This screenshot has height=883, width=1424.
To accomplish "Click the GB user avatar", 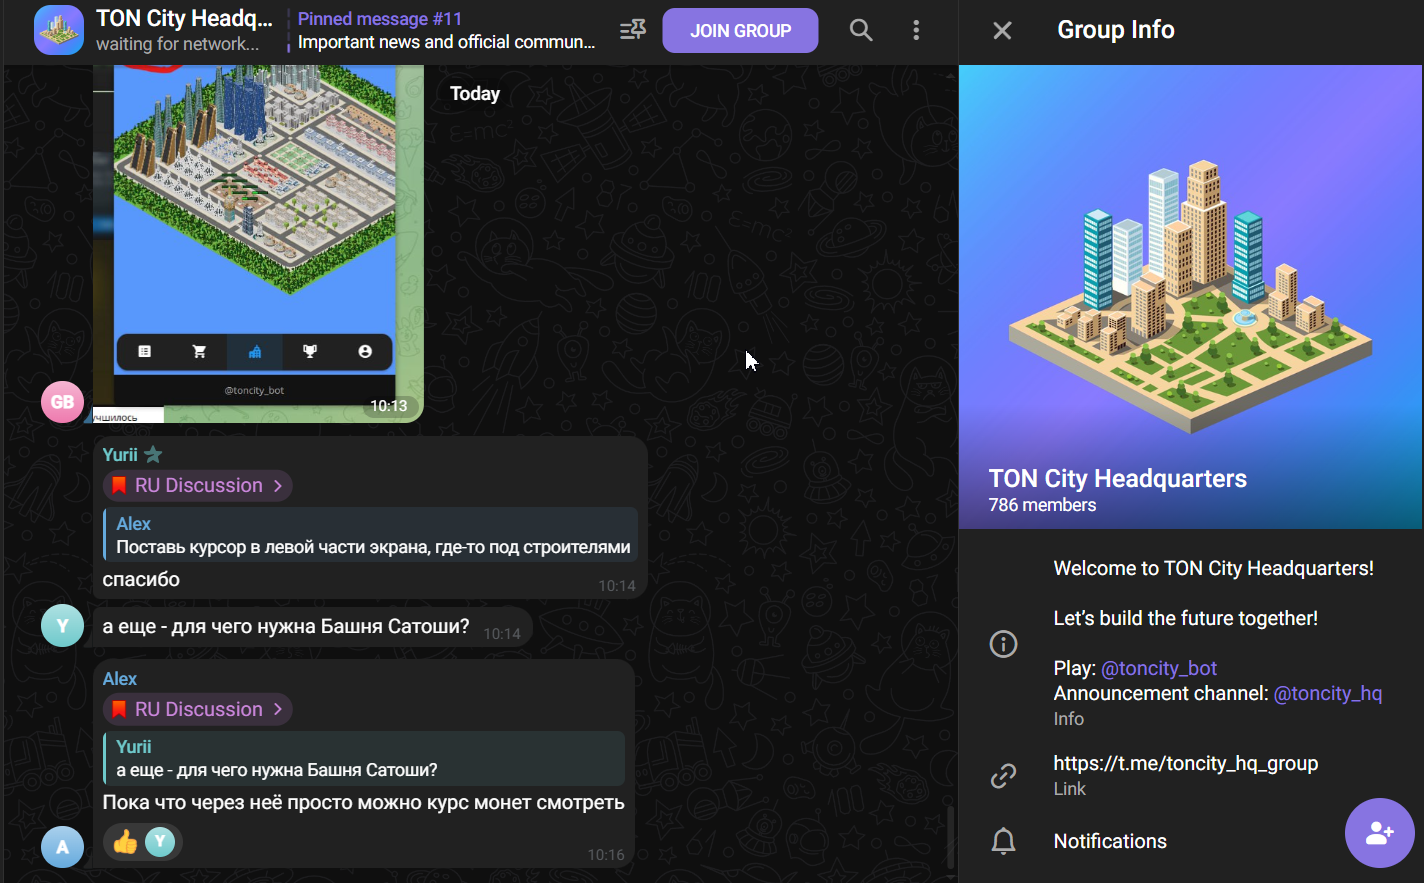I will tap(62, 402).
